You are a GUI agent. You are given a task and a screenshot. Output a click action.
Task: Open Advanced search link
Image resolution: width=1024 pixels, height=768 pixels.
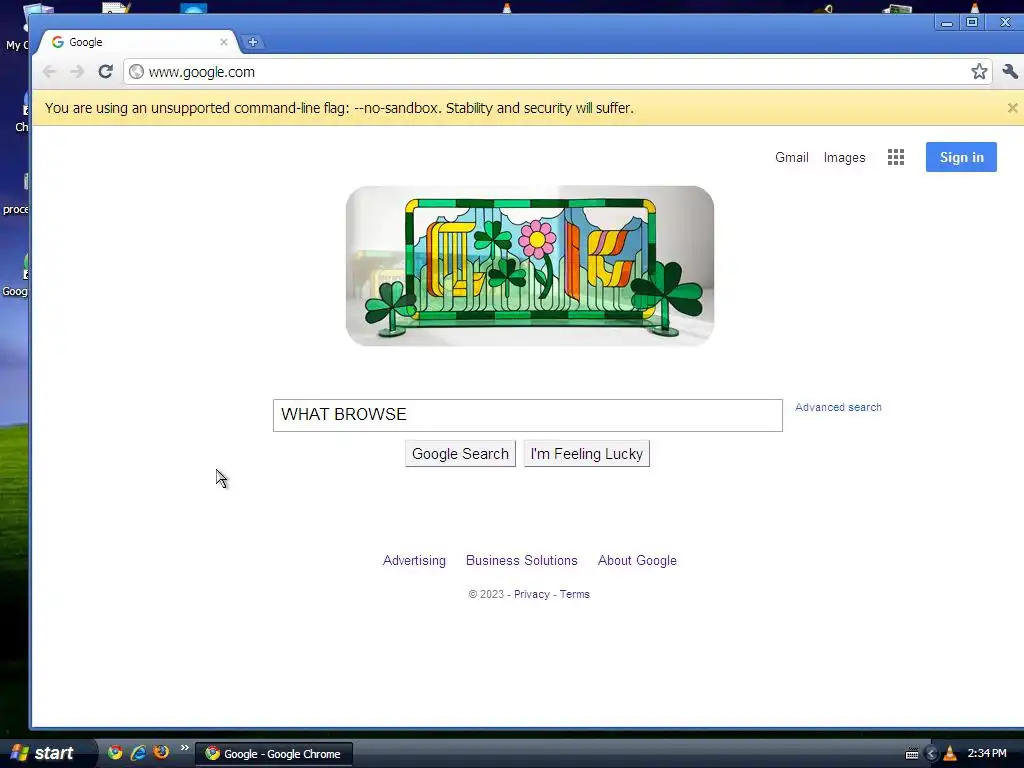click(838, 407)
